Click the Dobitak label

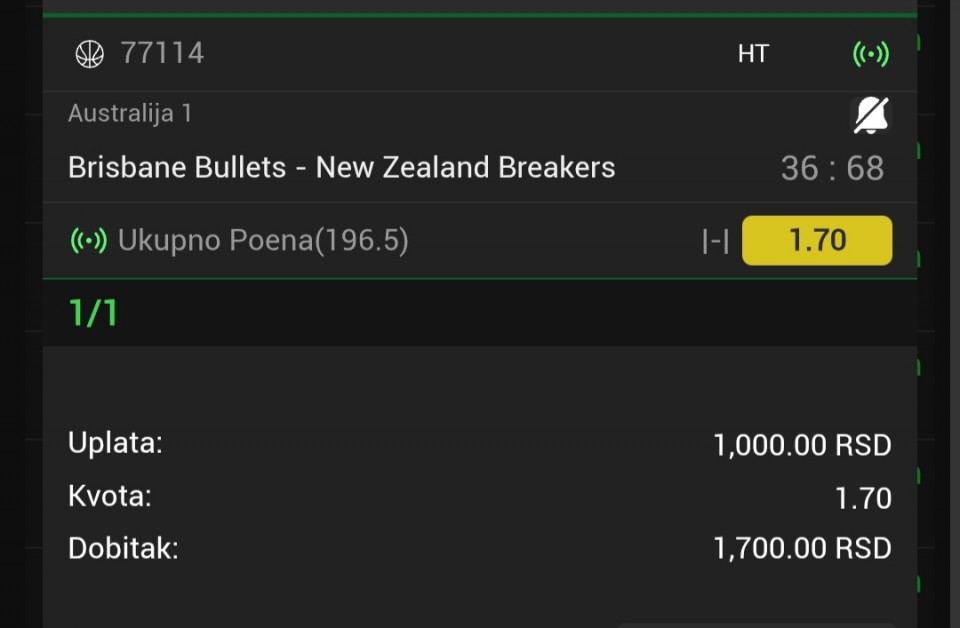(123, 549)
